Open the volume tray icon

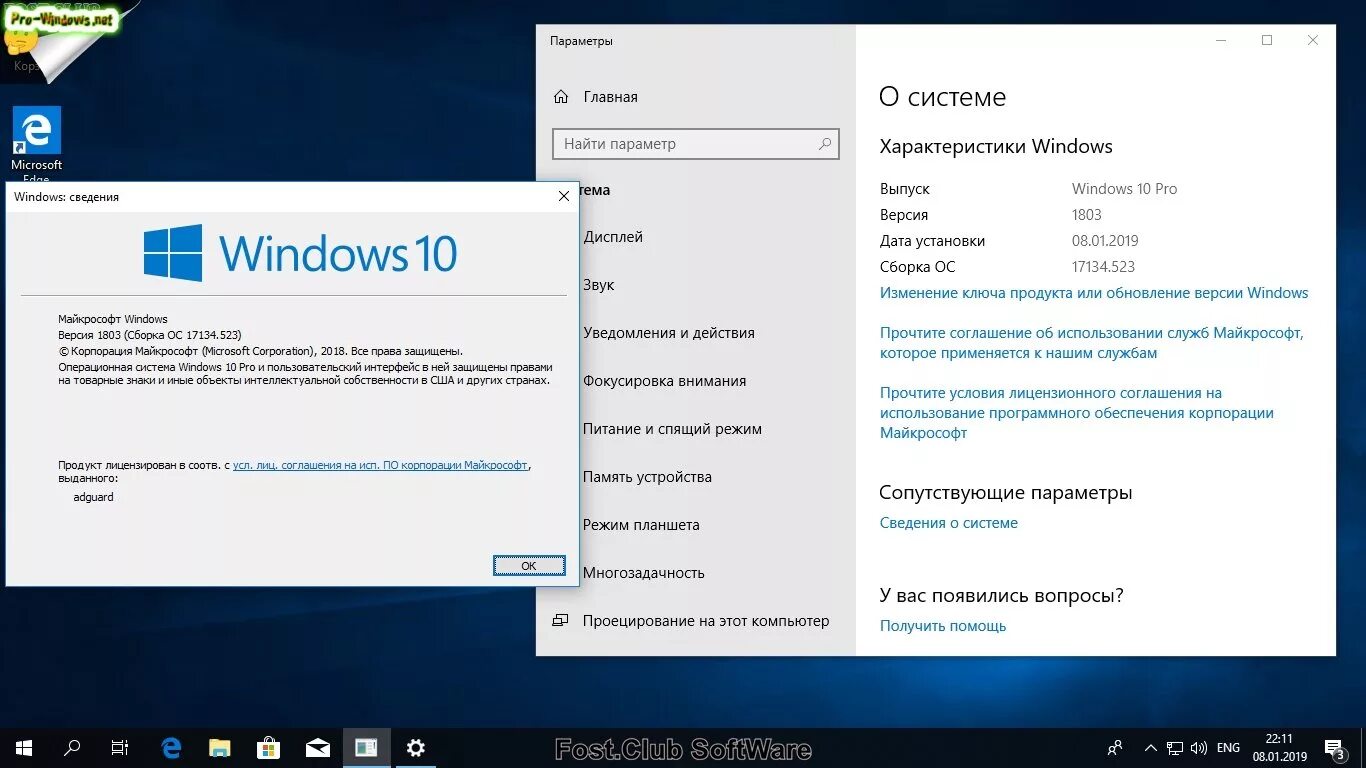point(1199,747)
